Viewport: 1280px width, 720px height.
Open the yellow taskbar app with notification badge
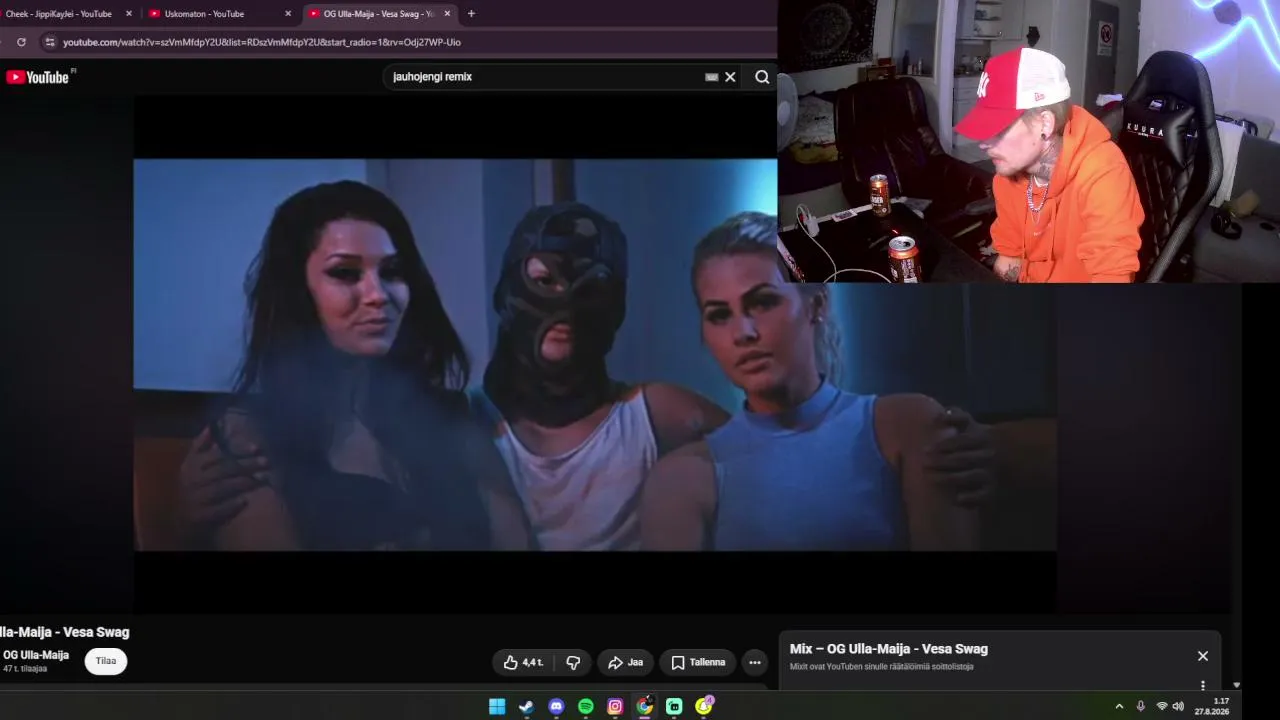[x=704, y=706]
